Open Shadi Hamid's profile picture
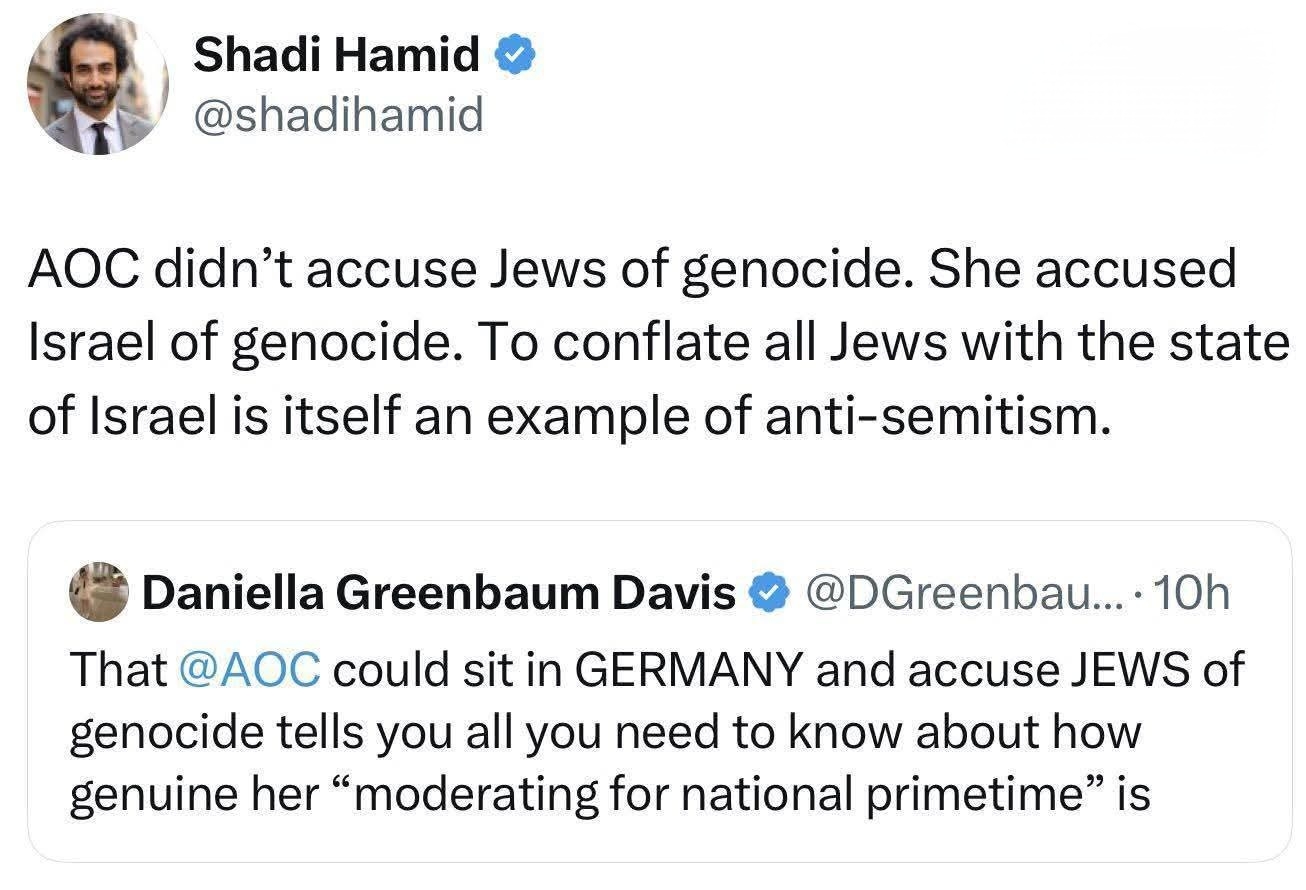This screenshot has width=1306, height=890. coord(97,86)
